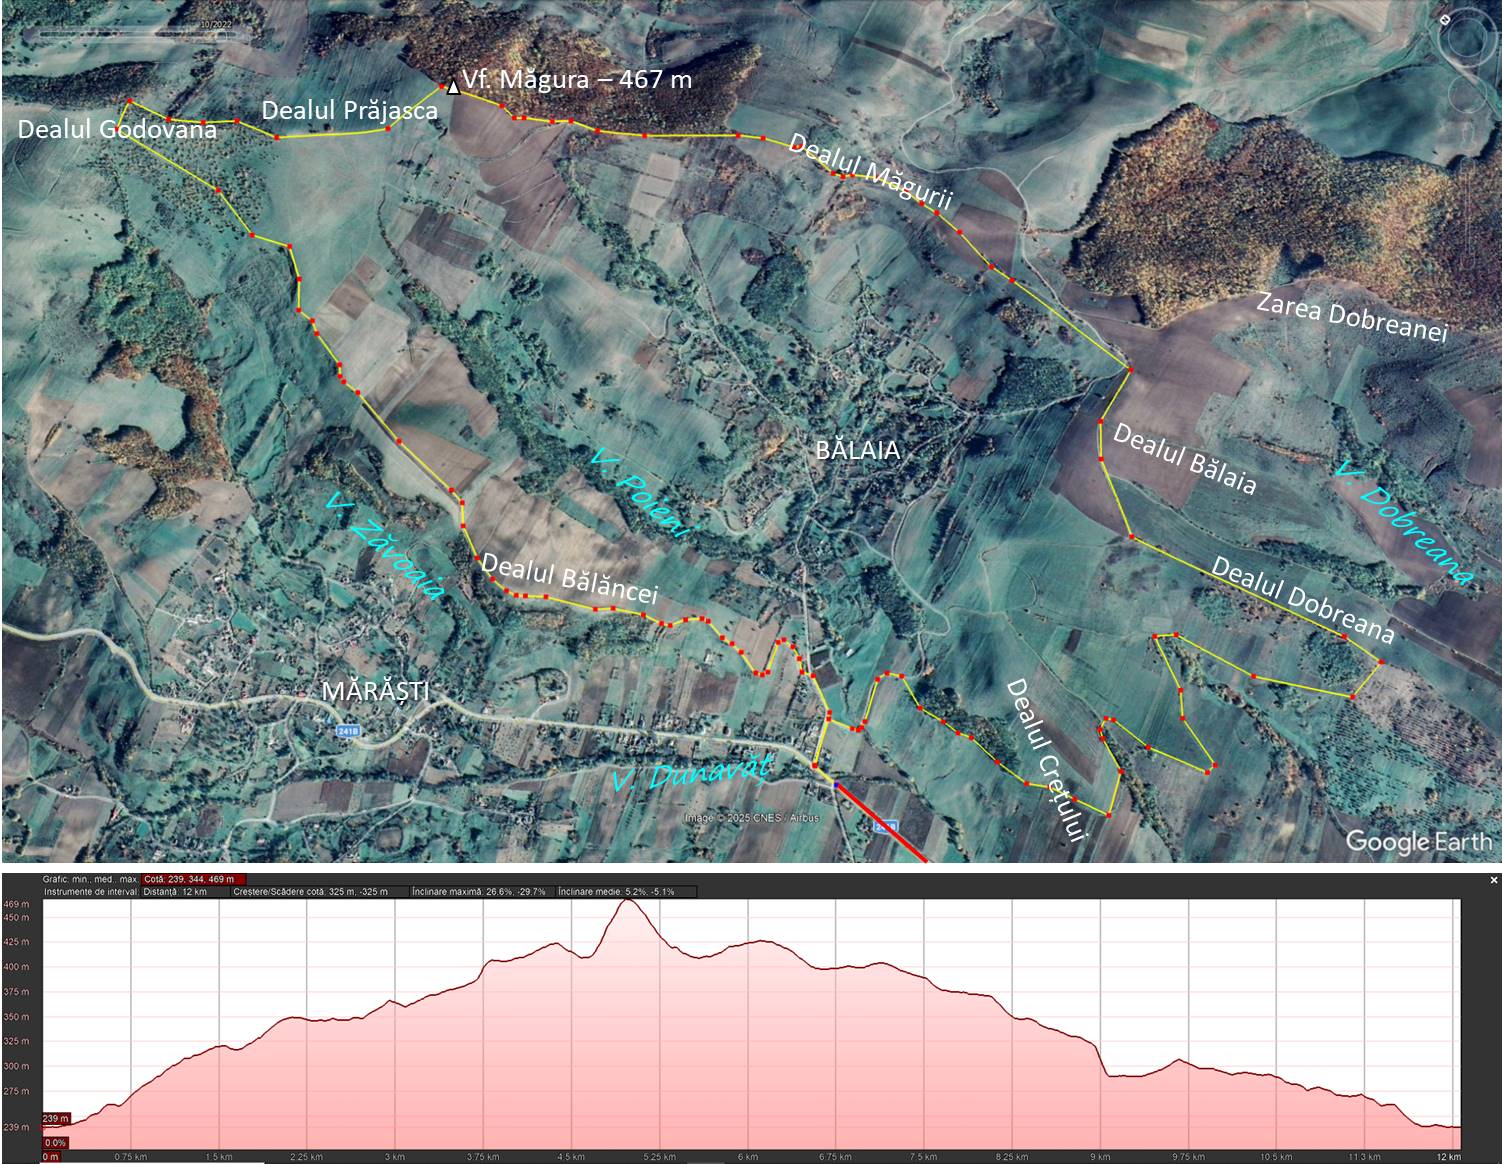Click the highest peak on elevation graph
Image resolution: width=1502 pixels, height=1164 pixels.
click(x=628, y=901)
